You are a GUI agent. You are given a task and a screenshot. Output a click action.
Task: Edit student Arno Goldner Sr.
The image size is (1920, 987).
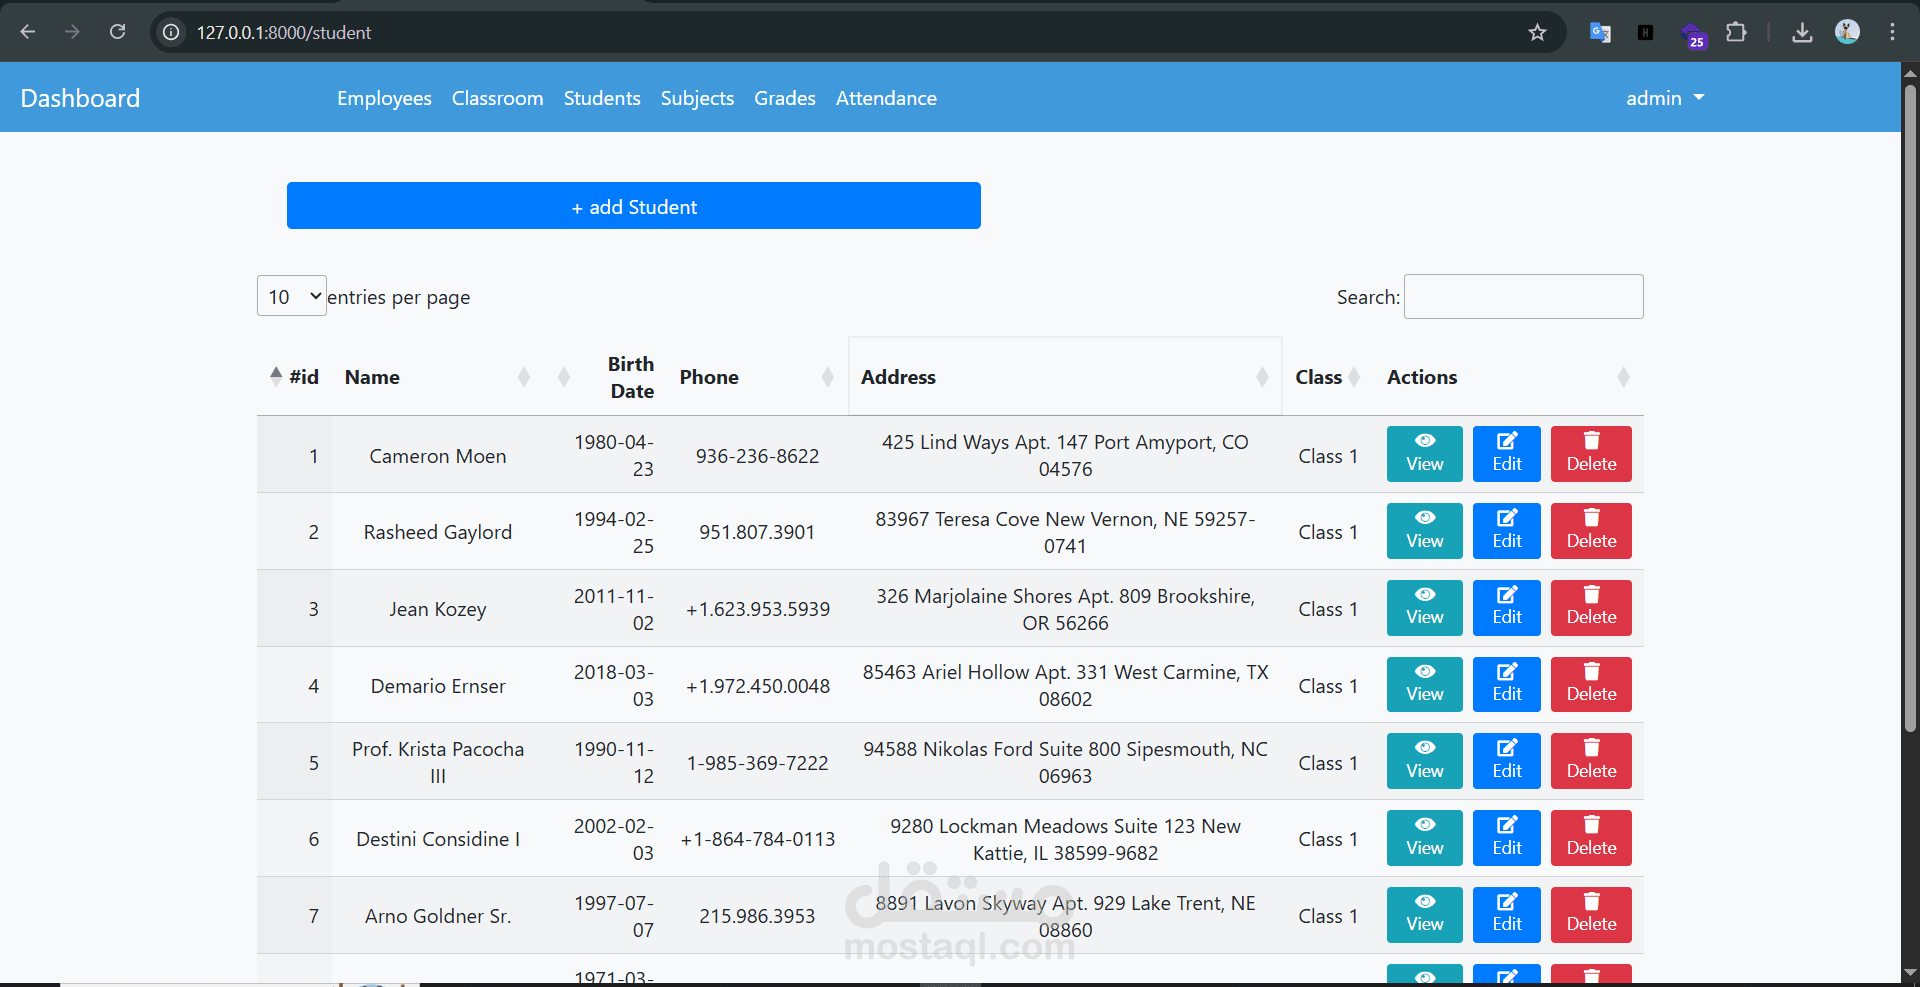1506,915
